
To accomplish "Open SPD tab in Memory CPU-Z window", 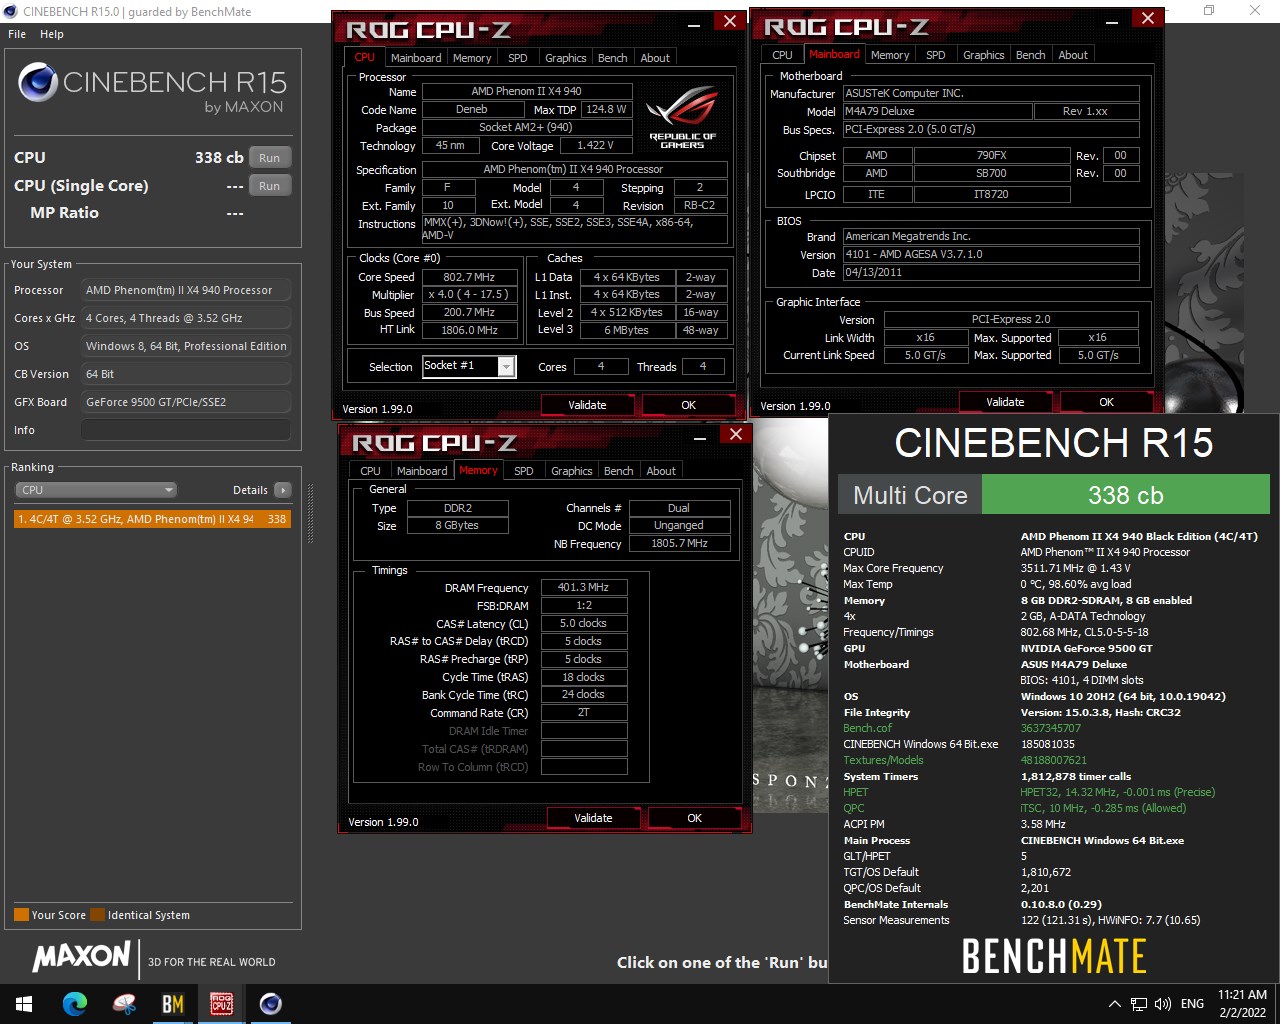I will tap(523, 471).
